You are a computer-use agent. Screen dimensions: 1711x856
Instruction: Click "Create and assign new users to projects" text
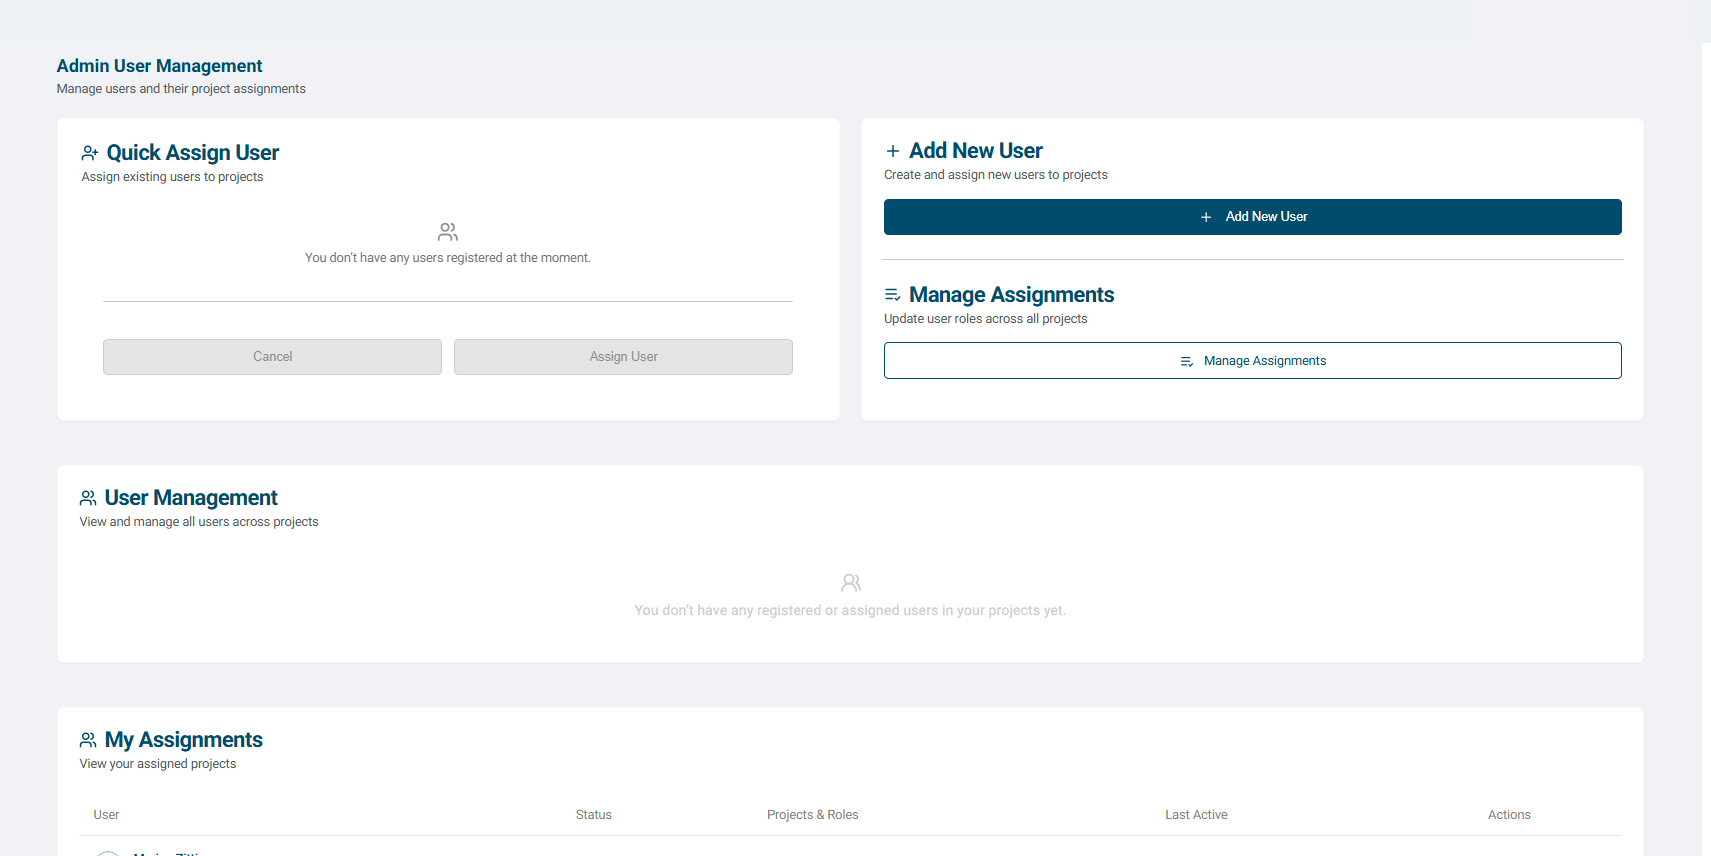996,175
